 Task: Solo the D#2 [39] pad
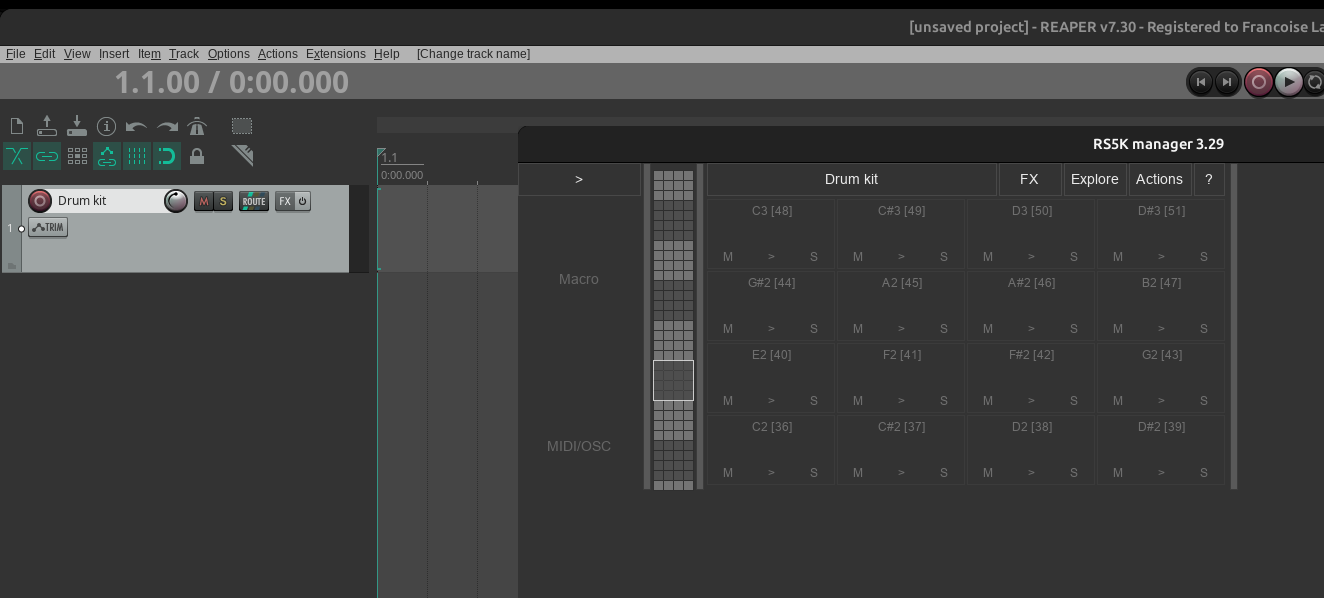(x=1204, y=473)
